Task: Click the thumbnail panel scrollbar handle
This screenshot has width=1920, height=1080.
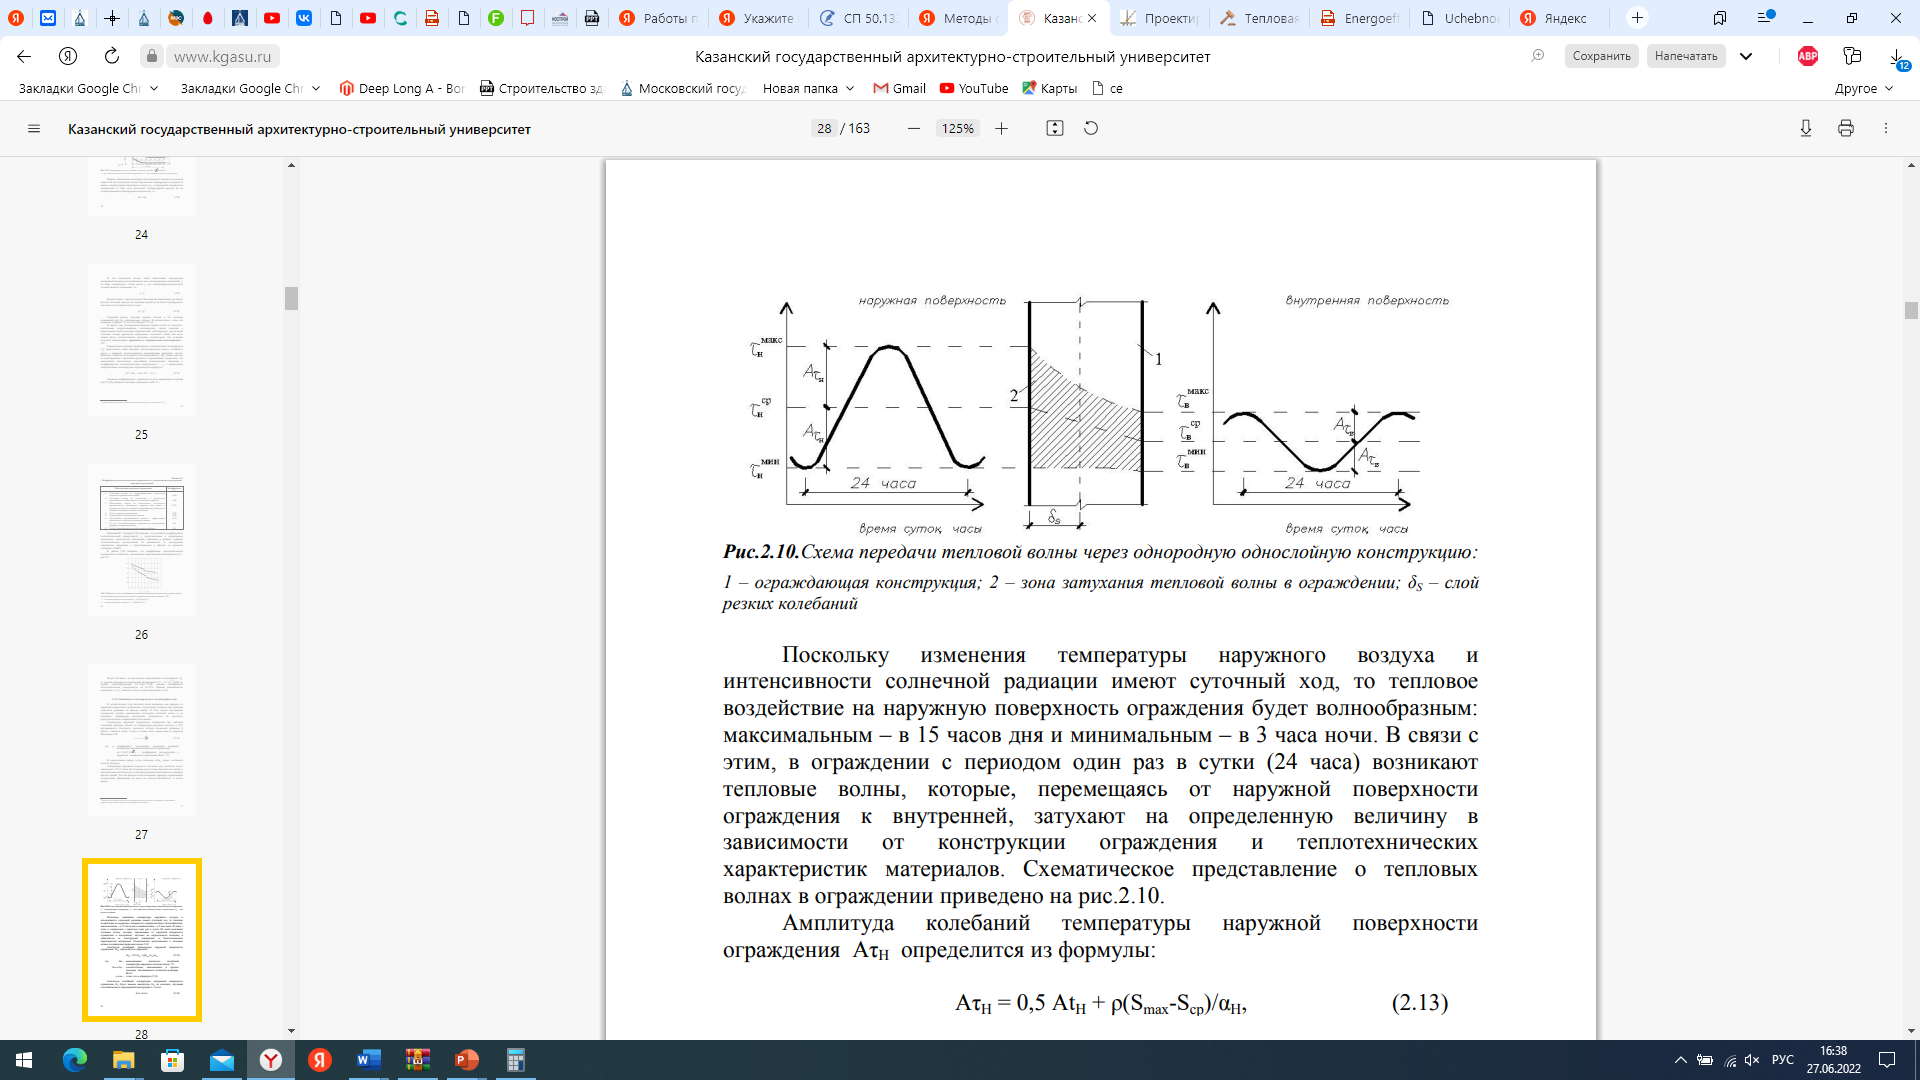Action: tap(291, 298)
